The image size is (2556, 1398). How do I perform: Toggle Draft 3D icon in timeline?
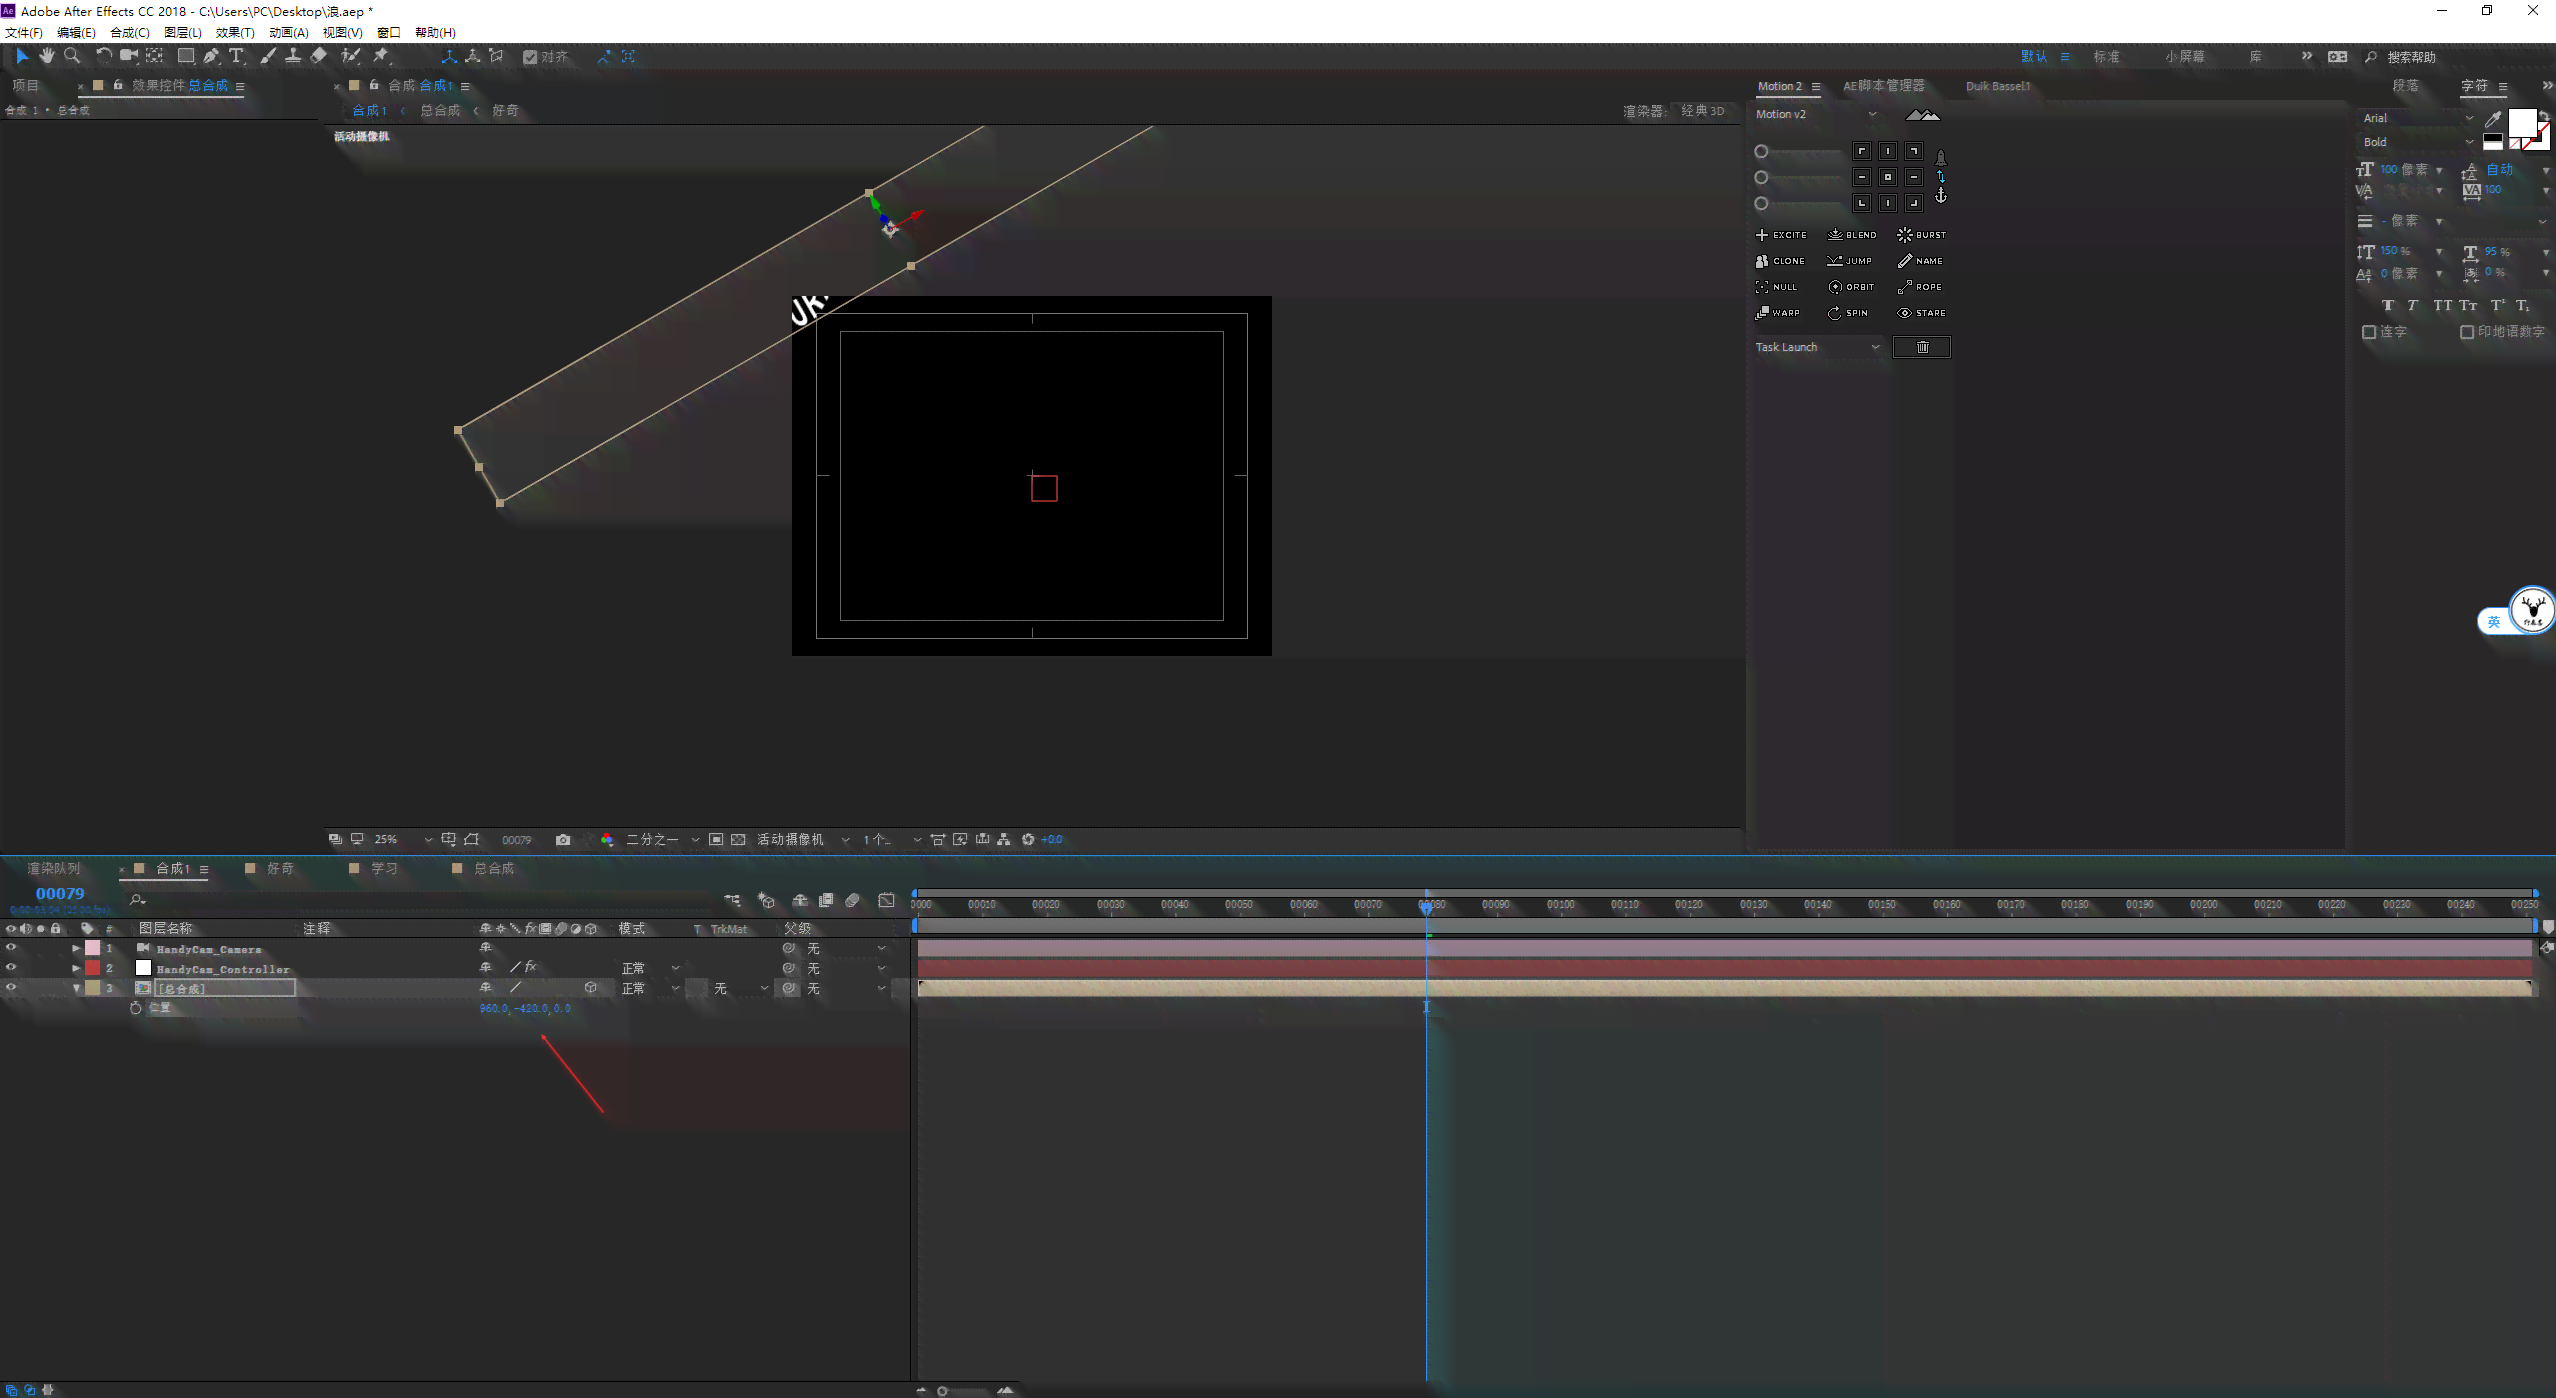[x=767, y=901]
